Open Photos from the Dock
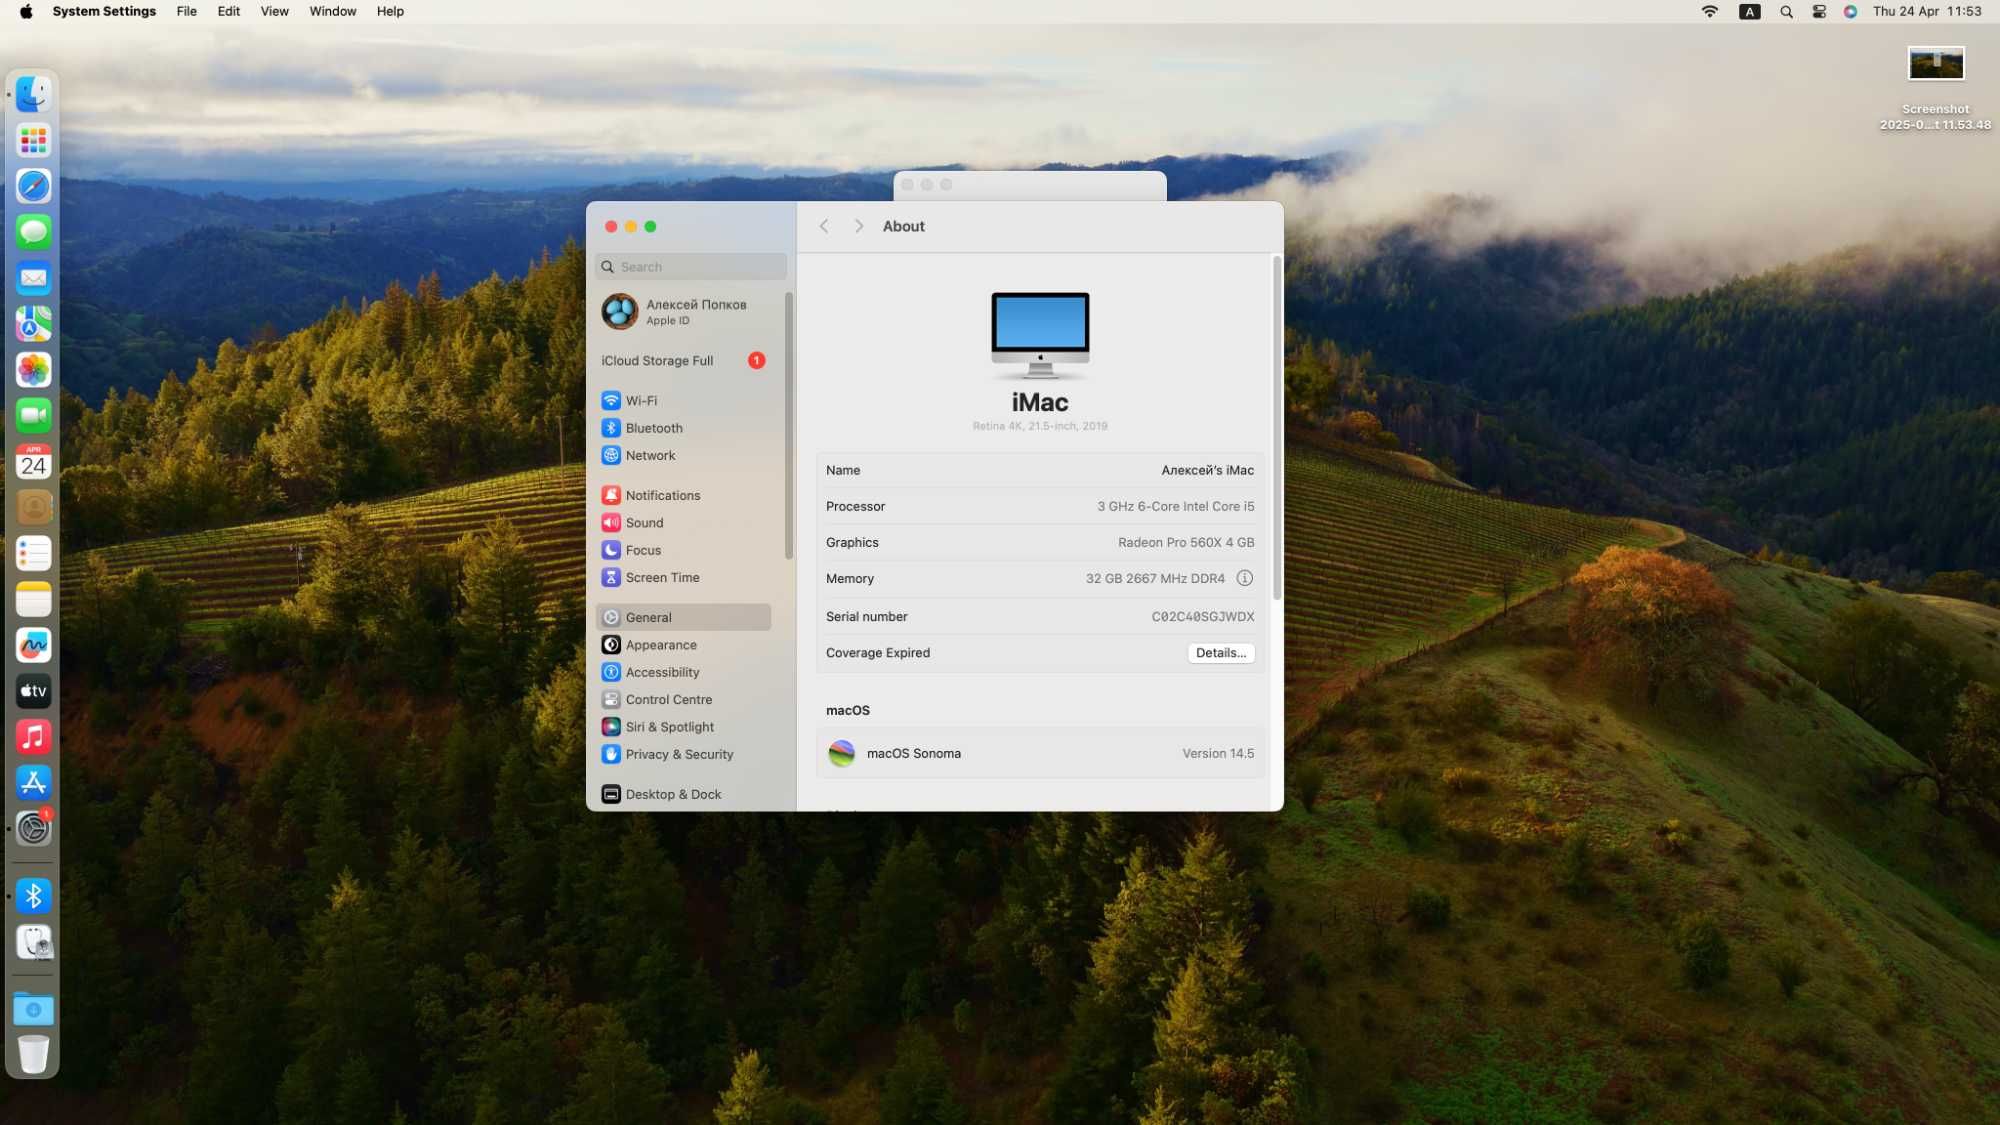2000x1125 pixels. pos(33,371)
